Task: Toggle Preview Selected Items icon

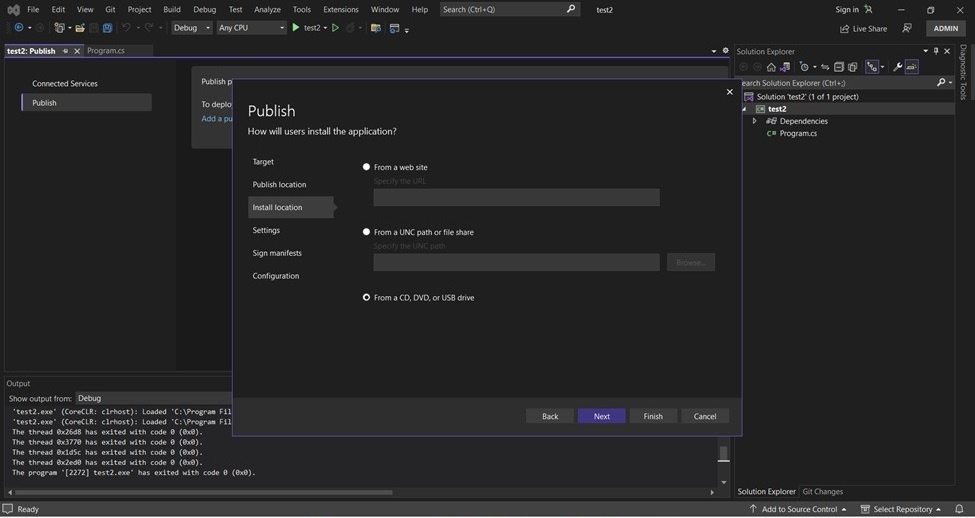Action: point(912,67)
